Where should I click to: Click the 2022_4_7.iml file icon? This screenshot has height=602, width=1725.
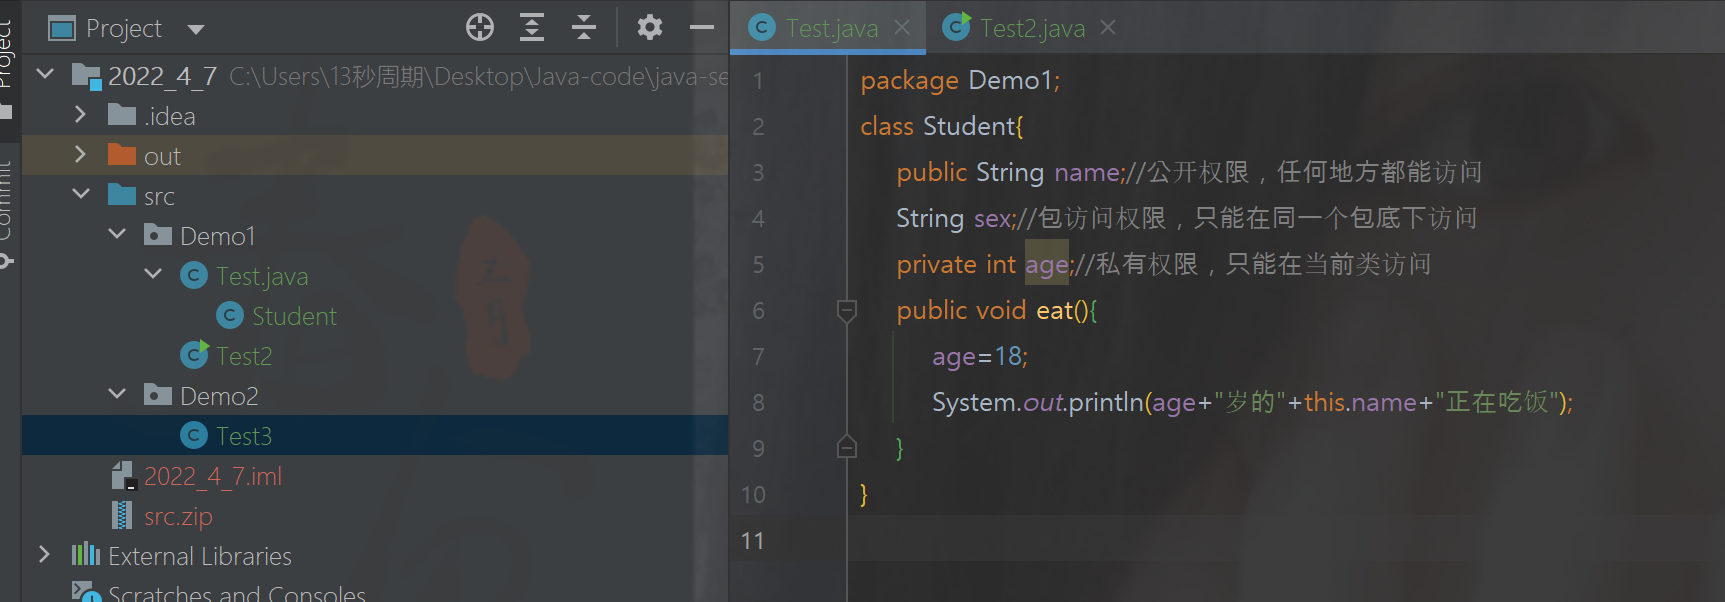click(123, 475)
